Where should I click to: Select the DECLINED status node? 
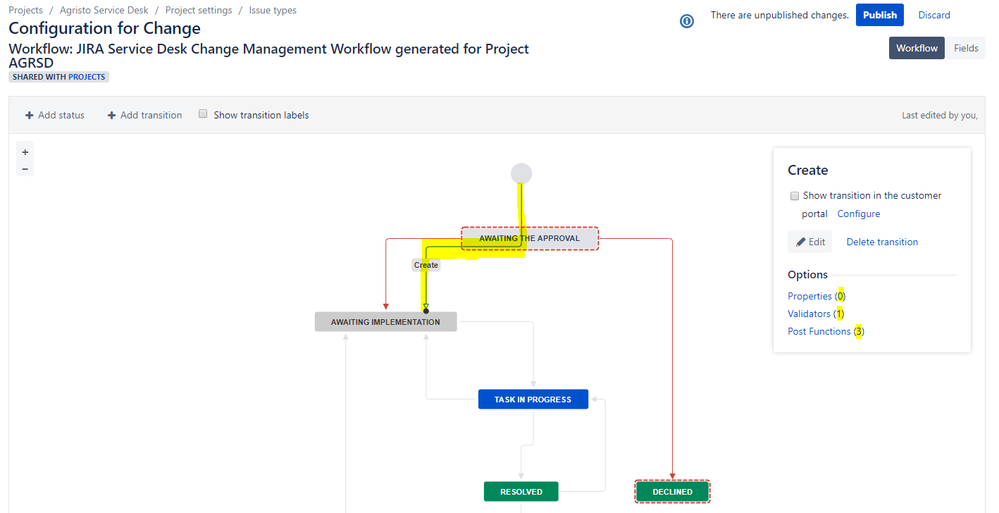tap(672, 492)
